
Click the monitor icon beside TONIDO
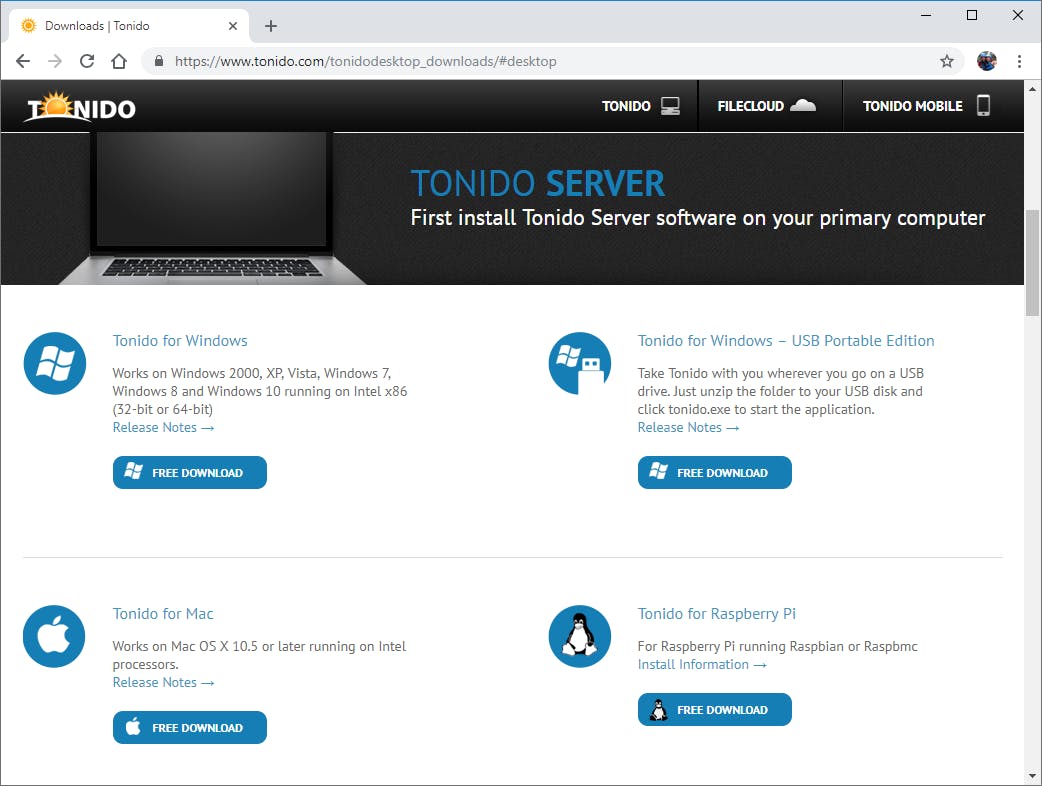coord(670,106)
